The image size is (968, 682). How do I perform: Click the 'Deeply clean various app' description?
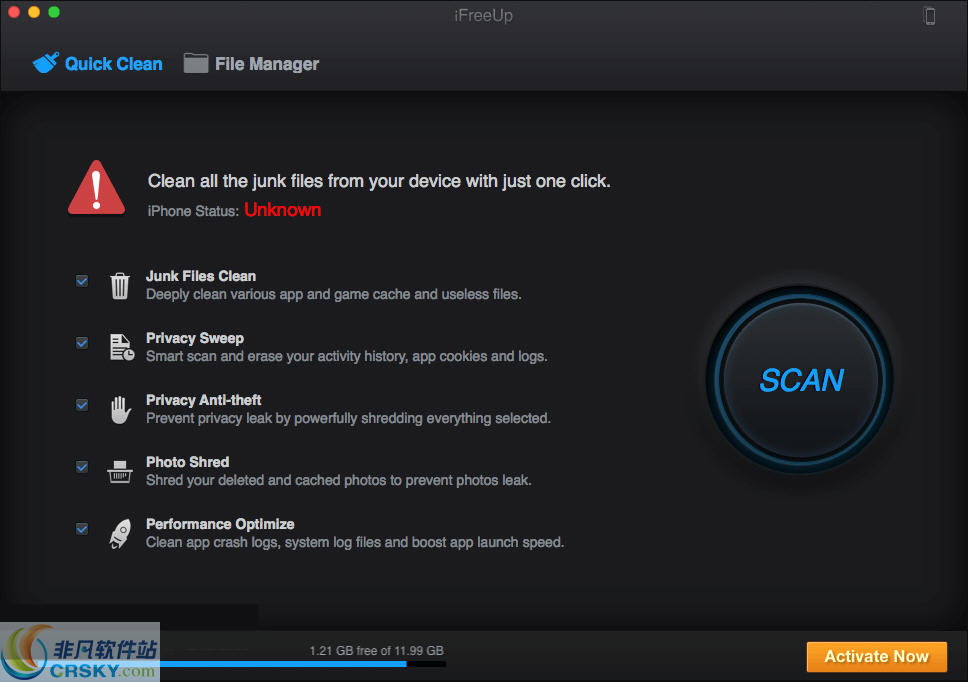[x=333, y=294]
